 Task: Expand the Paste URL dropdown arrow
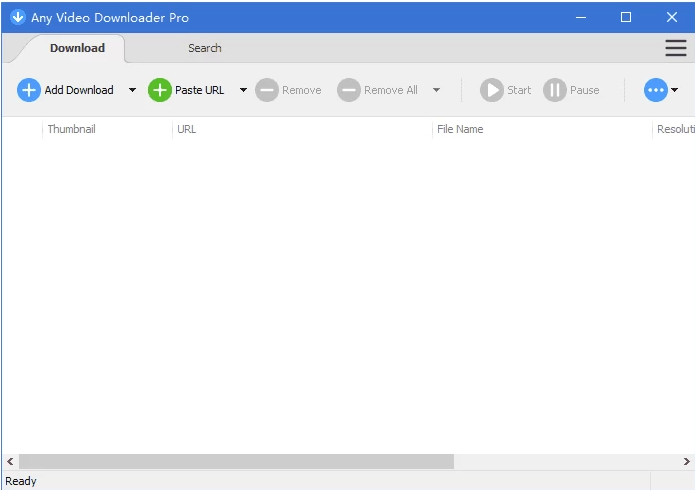tap(243, 90)
